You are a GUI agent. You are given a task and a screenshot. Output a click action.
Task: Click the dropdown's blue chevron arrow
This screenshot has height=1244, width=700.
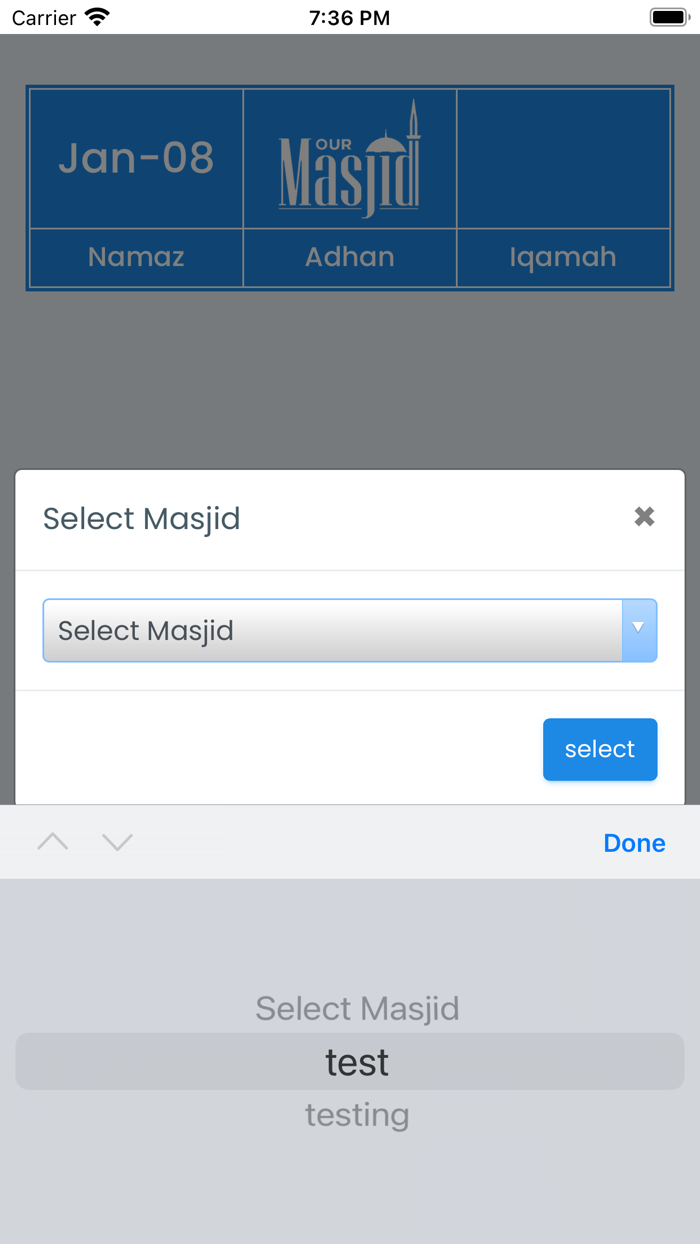click(638, 630)
